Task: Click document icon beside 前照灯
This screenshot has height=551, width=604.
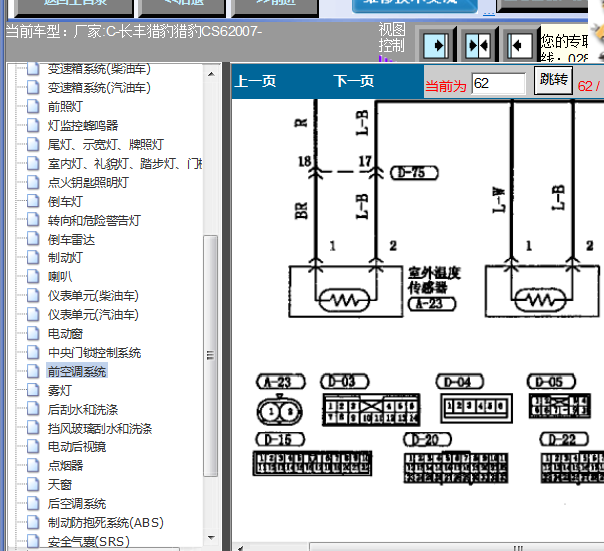Action: (x=33, y=106)
